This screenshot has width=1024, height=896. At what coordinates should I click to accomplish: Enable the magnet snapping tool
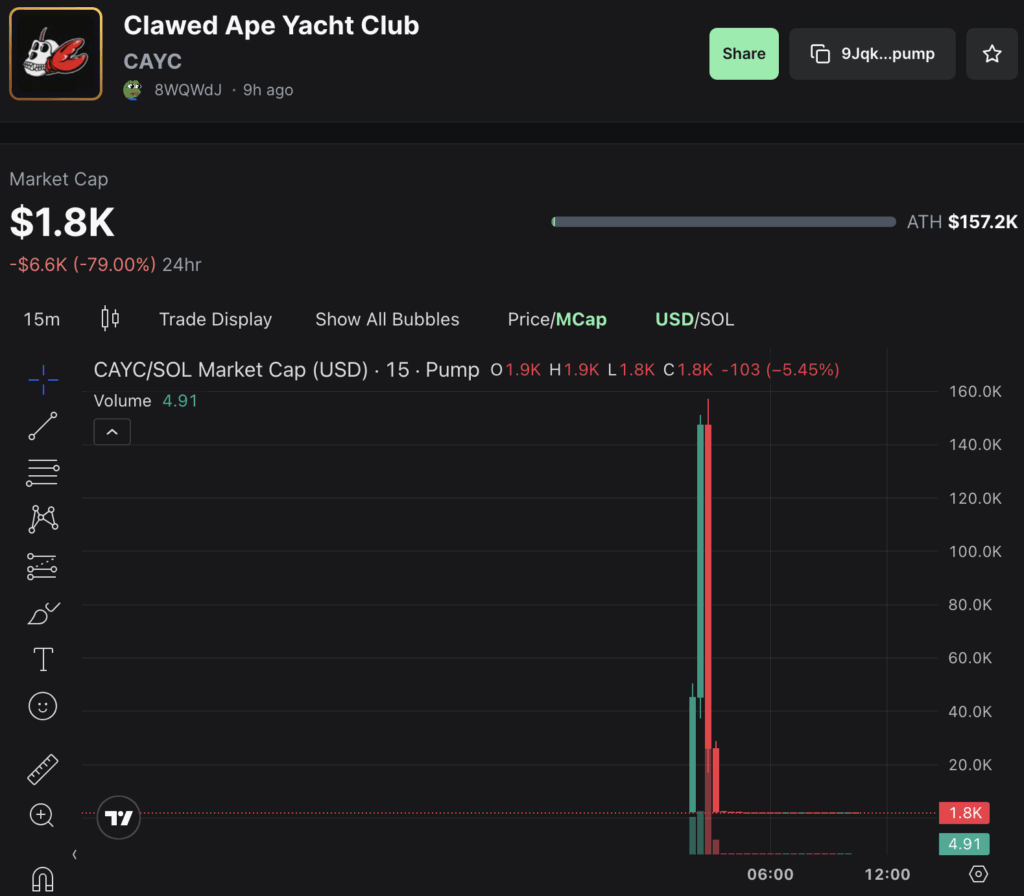[42, 879]
